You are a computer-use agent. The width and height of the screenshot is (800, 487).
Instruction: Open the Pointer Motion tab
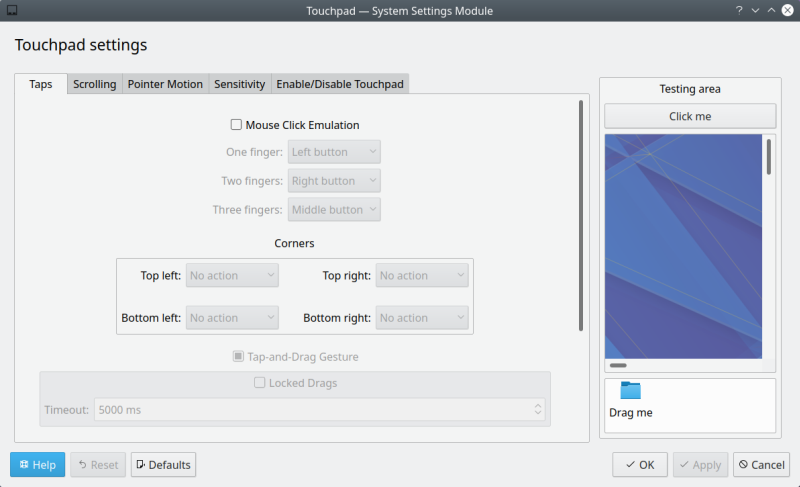(165, 84)
